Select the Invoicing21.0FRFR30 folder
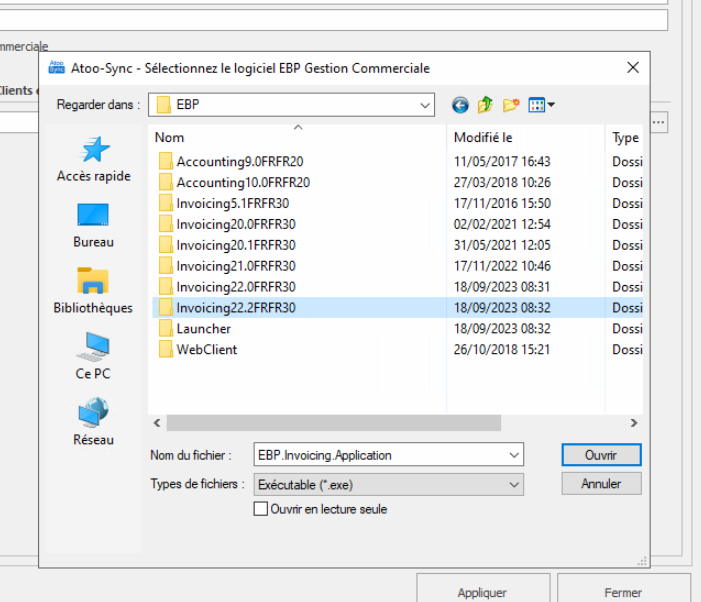This screenshot has width=701, height=602. 227,266
